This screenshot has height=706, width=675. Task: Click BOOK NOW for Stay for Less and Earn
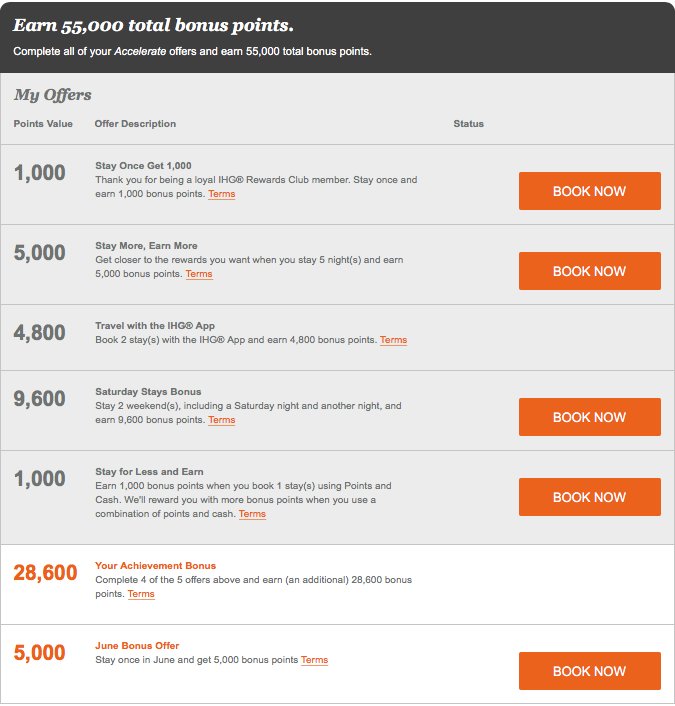click(x=589, y=497)
